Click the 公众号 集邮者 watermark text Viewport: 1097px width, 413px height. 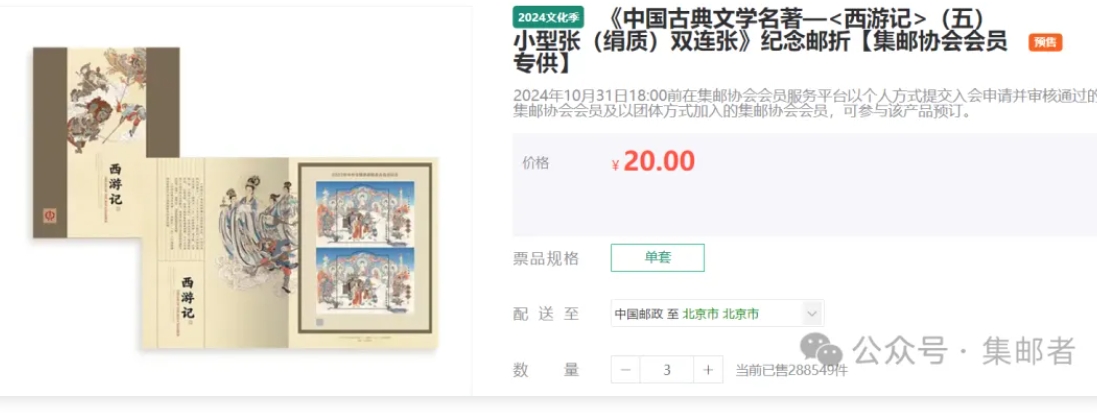tap(963, 350)
